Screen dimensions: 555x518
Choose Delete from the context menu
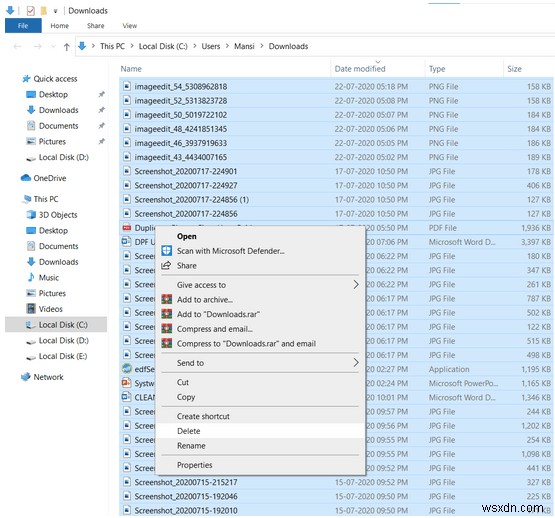coord(260,431)
